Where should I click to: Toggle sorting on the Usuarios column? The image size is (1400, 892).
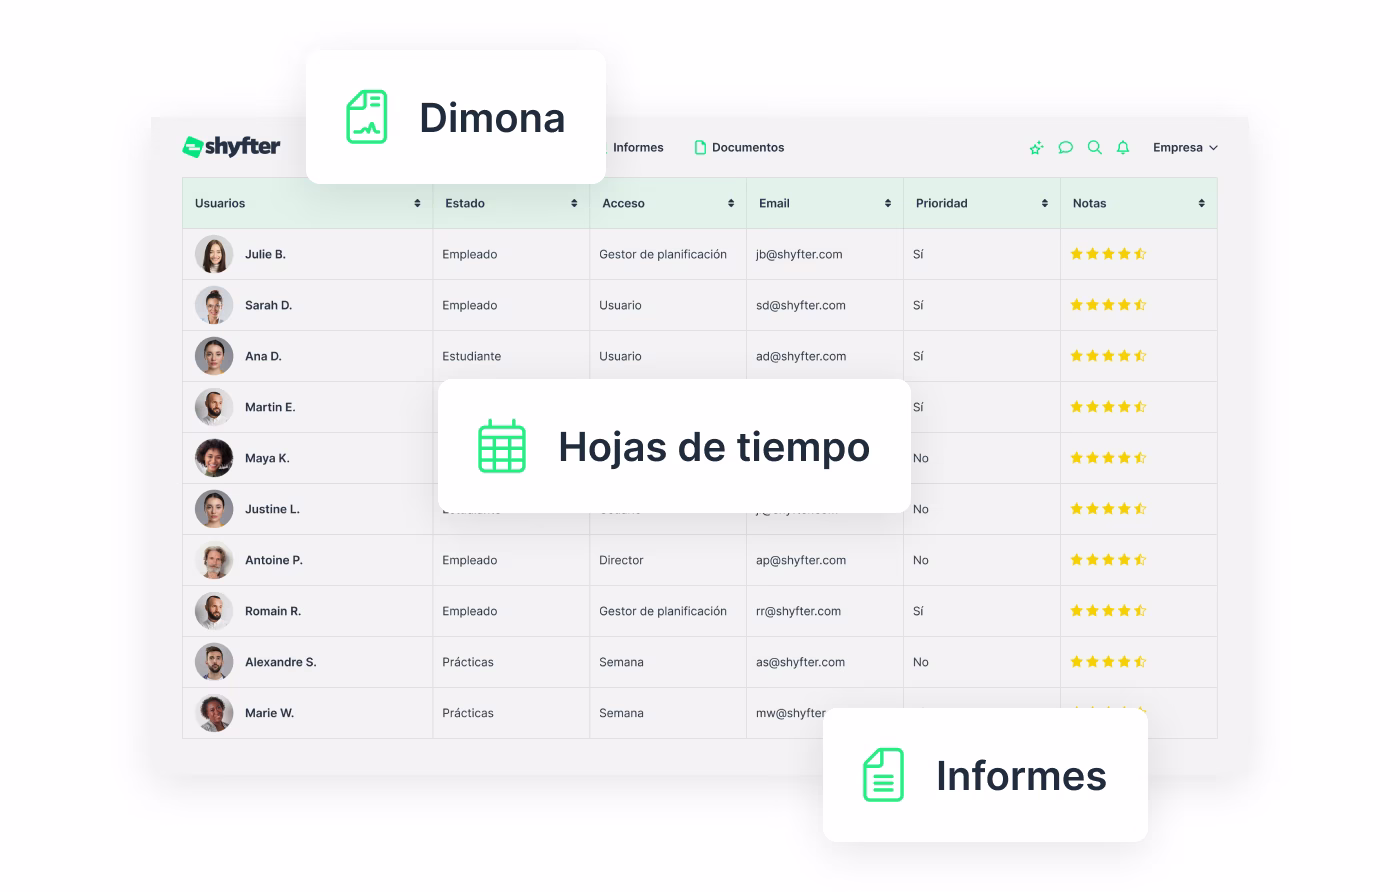[x=417, y=203]
